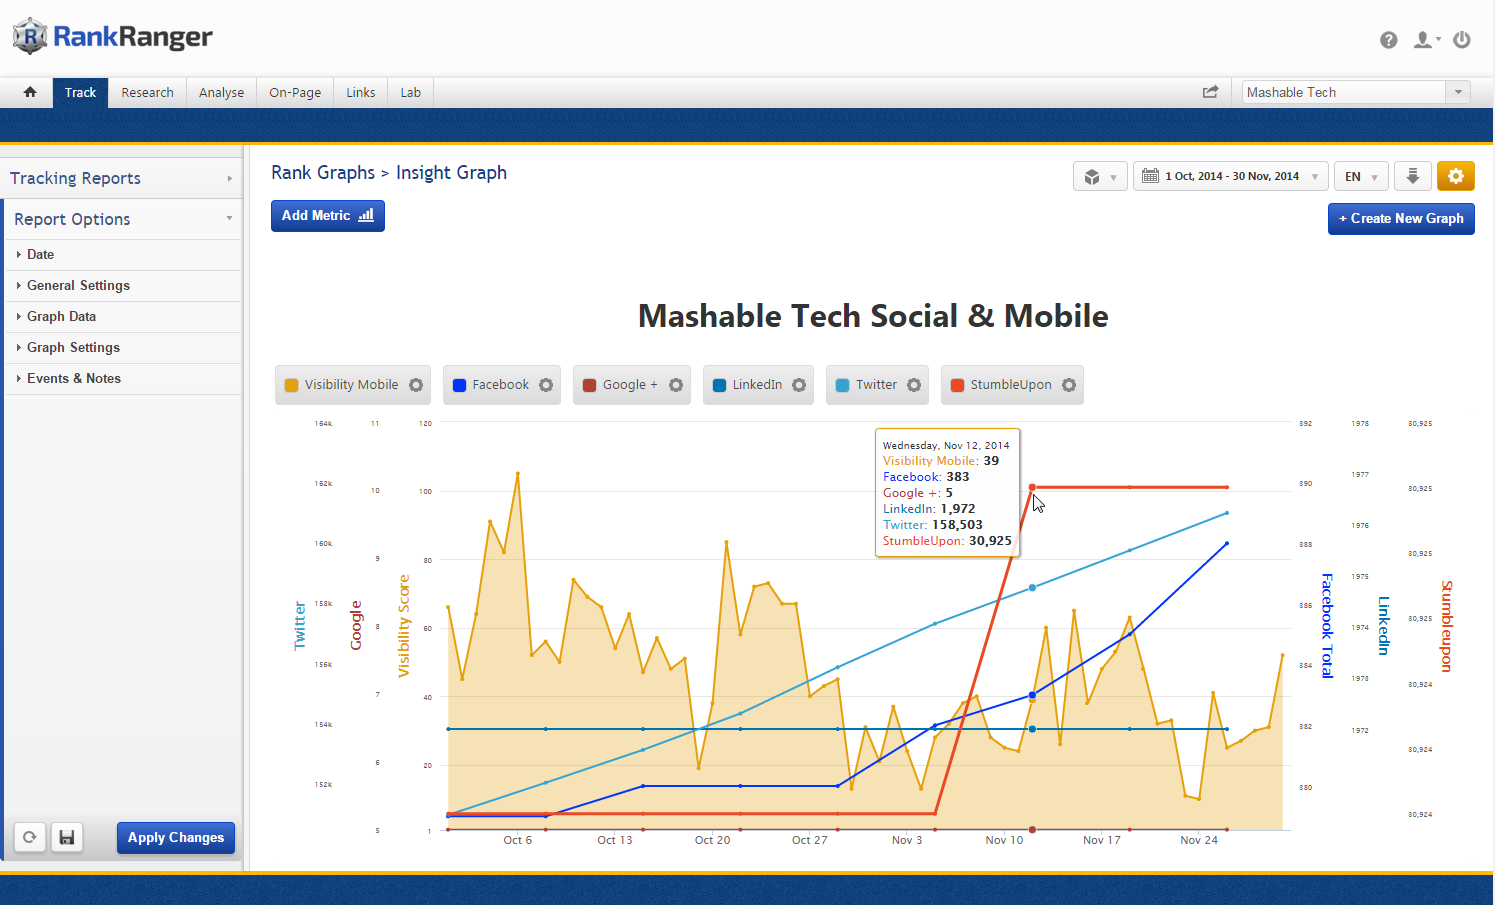Click the StumbleUpon Nov 12 data point
This screenshot has width=1495, height=905.
coord(1032,488)
